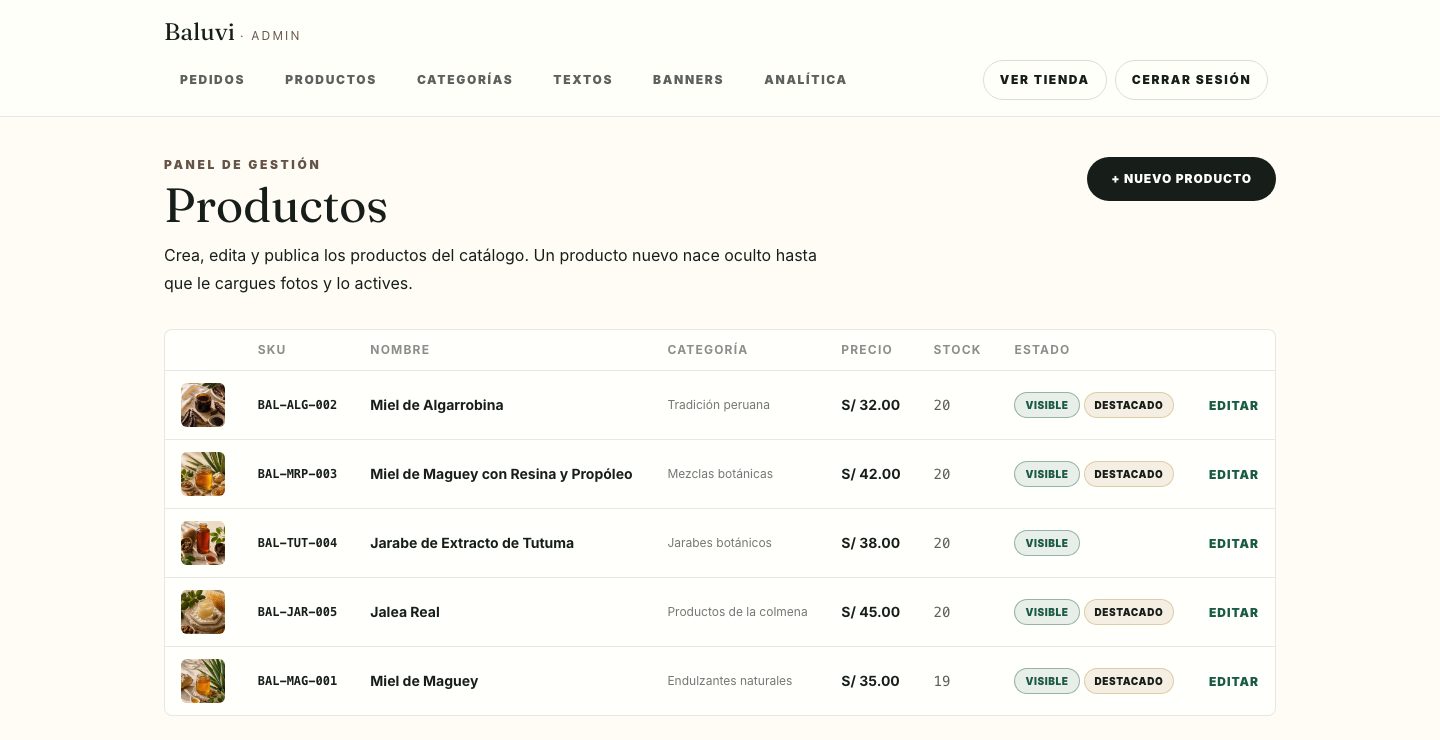Click Destacado badge on Jalea Real row
The image size is (1440, 740).
point(1129,612)
